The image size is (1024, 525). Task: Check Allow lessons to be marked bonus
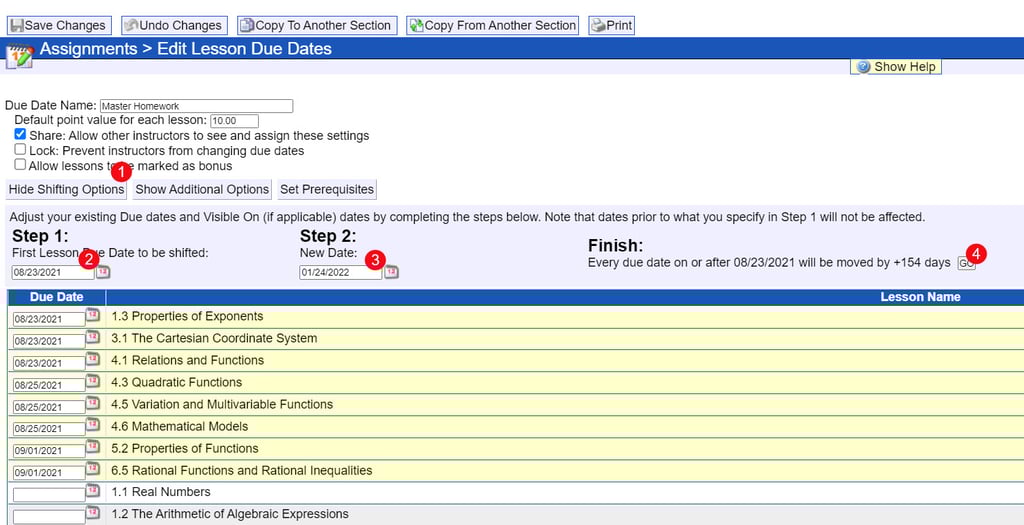[x=20, y=165]
